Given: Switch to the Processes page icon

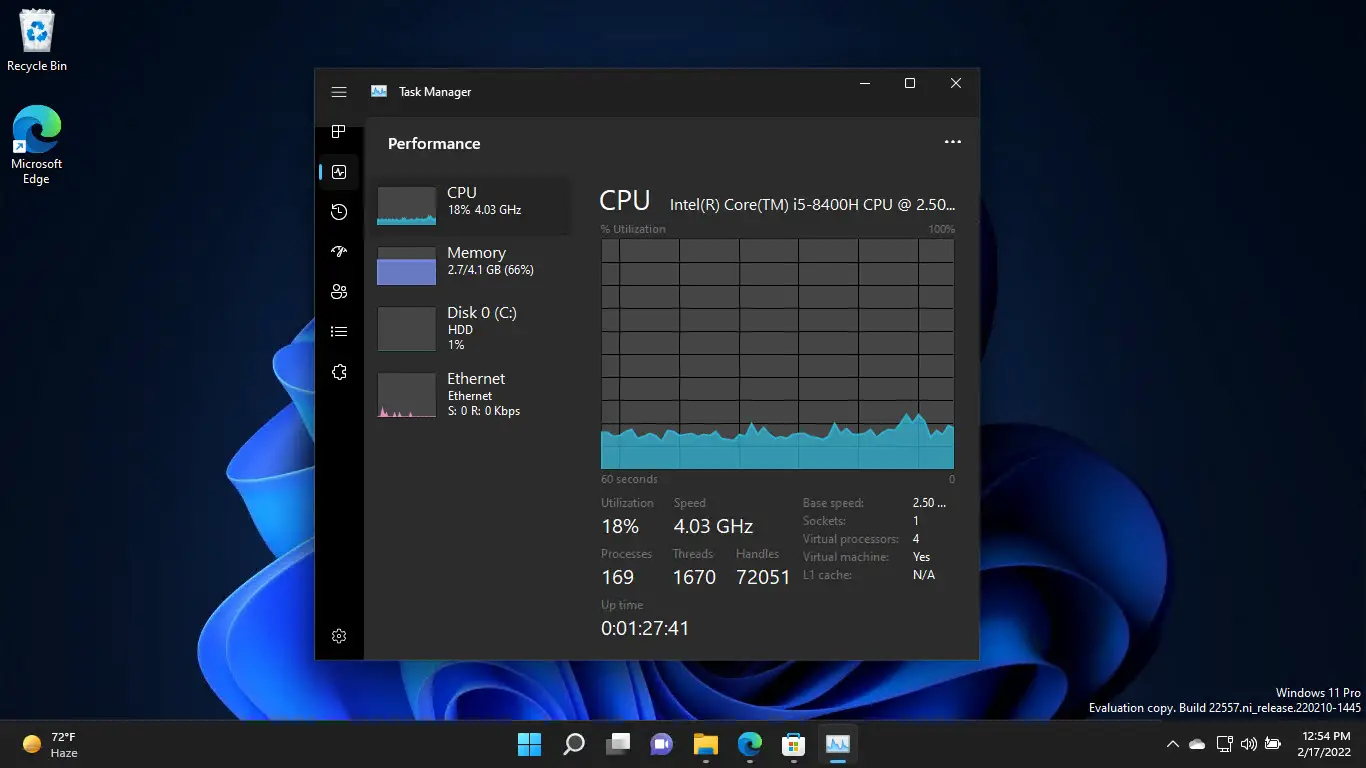Looking at the screenshot, I should [x=339, y=132].
